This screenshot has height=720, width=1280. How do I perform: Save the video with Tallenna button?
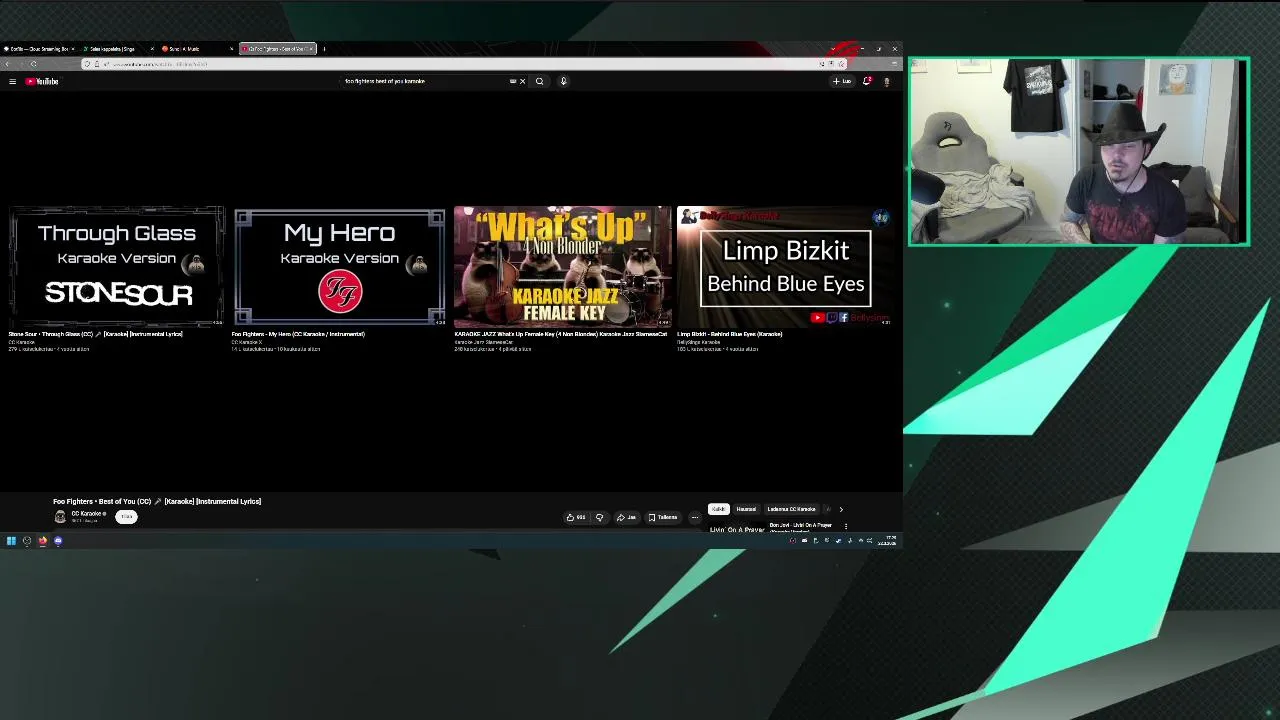pos(663,517)
